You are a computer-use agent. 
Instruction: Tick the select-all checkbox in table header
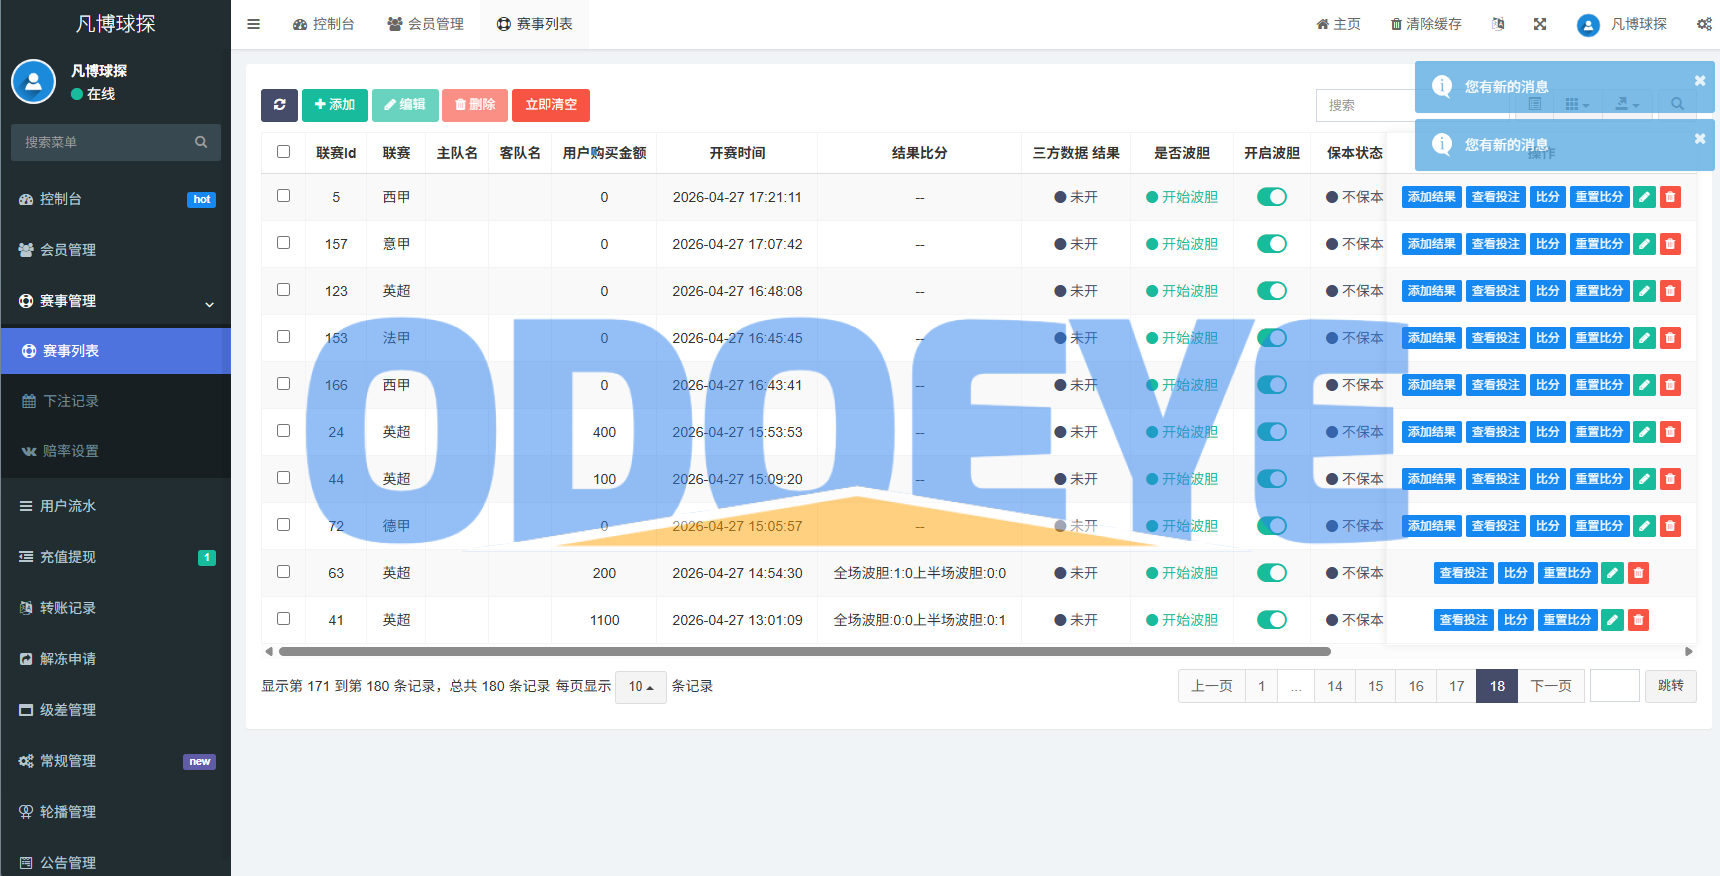click(284, 152)
